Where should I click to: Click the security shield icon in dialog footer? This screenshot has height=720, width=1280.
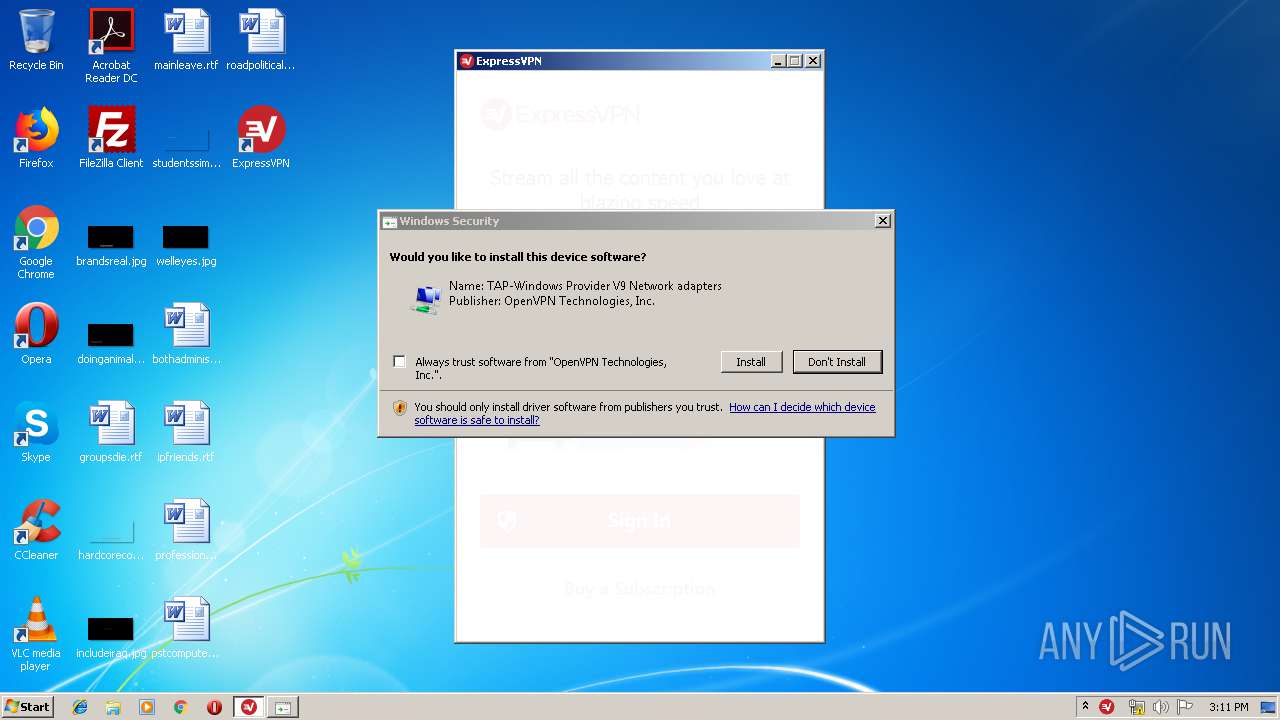coord(400,407)
